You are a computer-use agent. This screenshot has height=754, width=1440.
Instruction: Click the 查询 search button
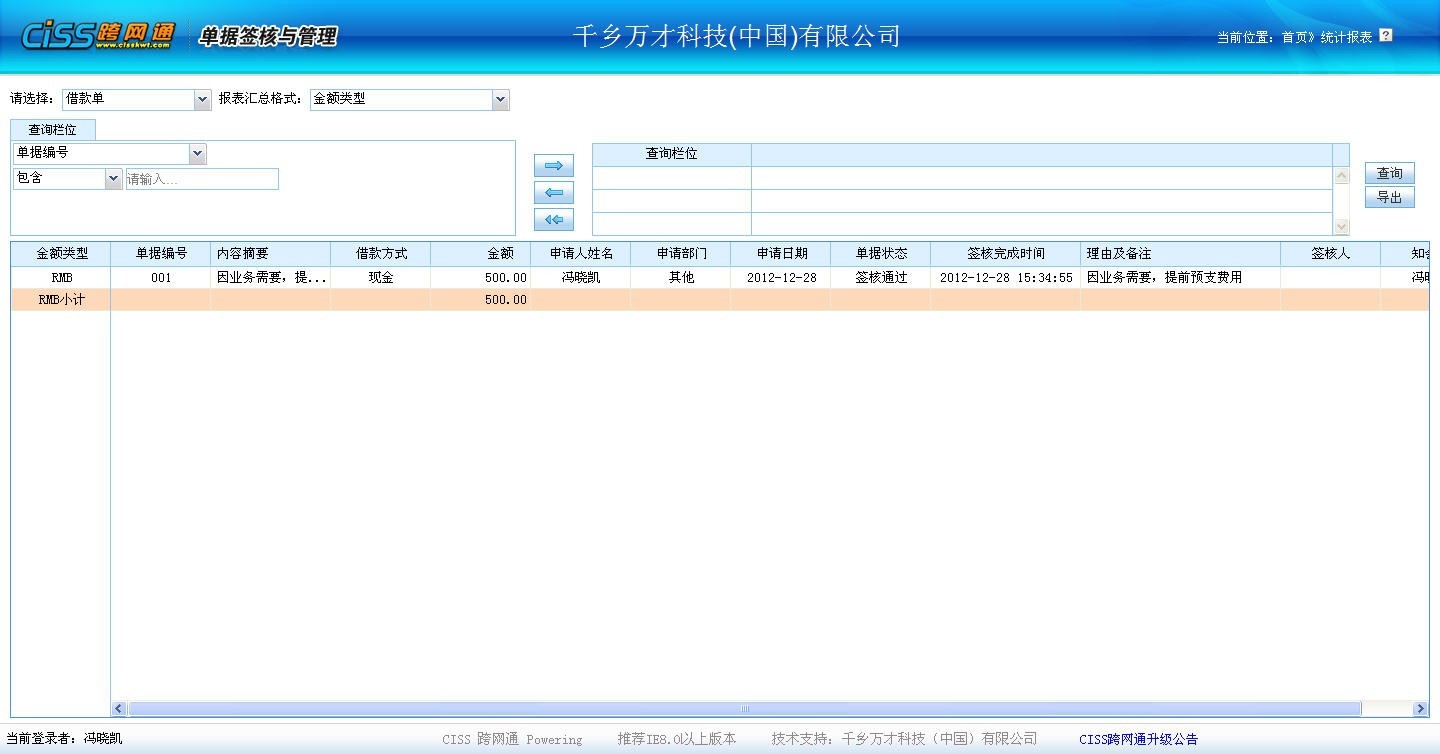pos(1389,173)
